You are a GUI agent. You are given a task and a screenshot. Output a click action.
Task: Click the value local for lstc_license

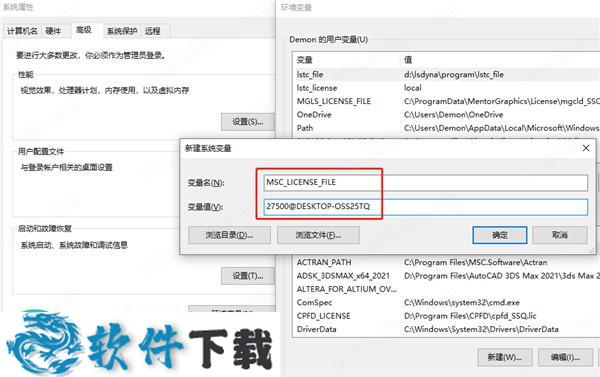[x=413, y=88]
